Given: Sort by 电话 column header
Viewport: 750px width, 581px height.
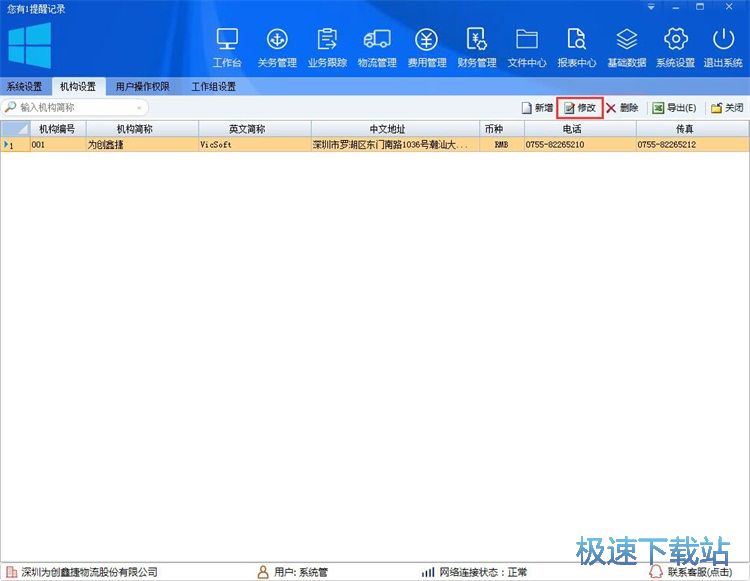Looking at the screenshot, I should click(x=580, y=129).
